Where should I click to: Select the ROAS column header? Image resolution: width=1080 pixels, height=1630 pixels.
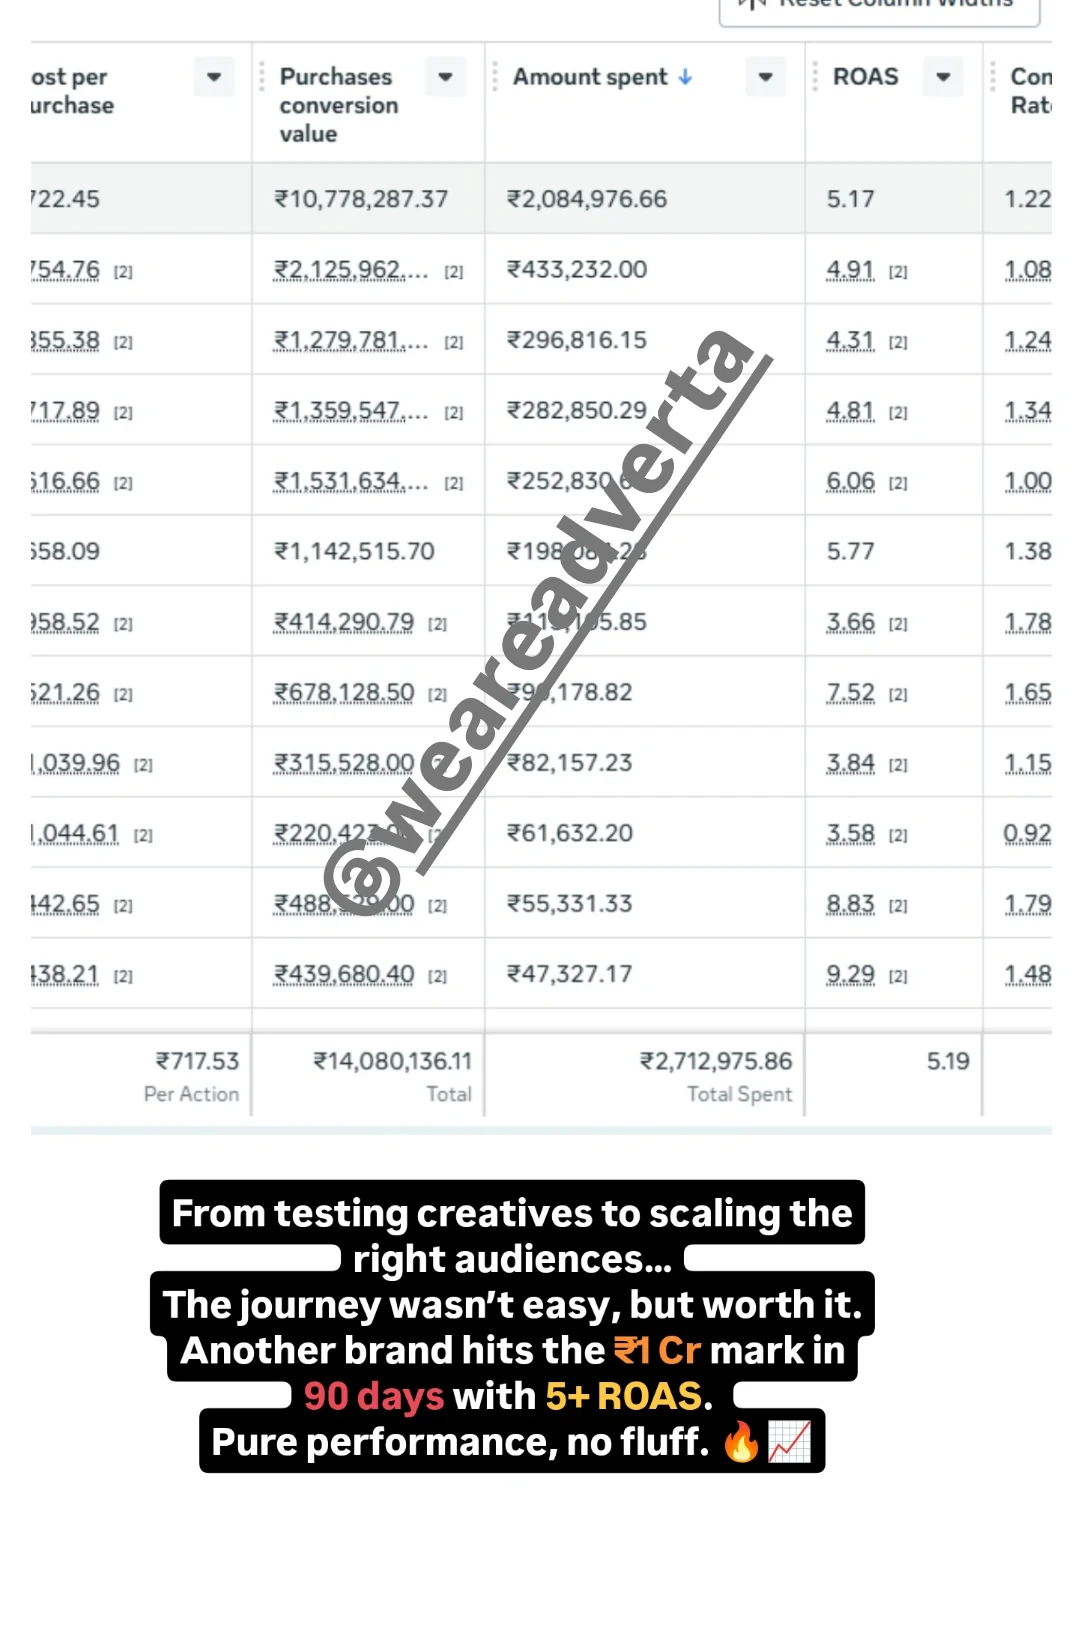pyautogui.click(x=866, y=77)
